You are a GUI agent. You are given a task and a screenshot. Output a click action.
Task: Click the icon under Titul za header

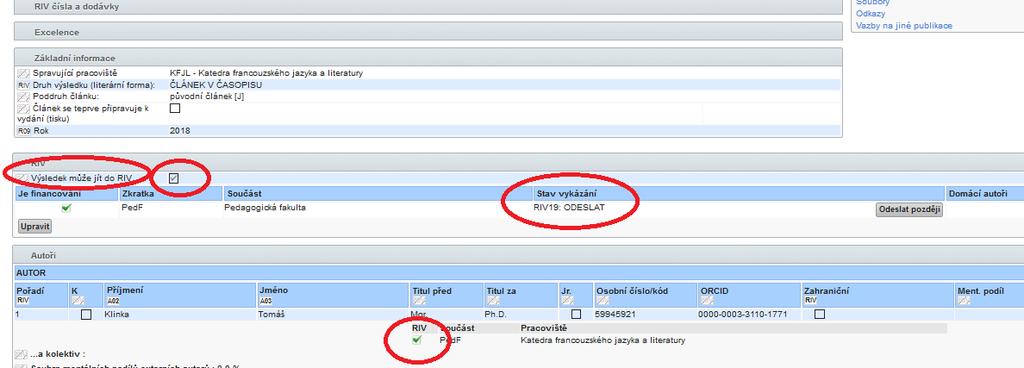[x=492, y=301]
